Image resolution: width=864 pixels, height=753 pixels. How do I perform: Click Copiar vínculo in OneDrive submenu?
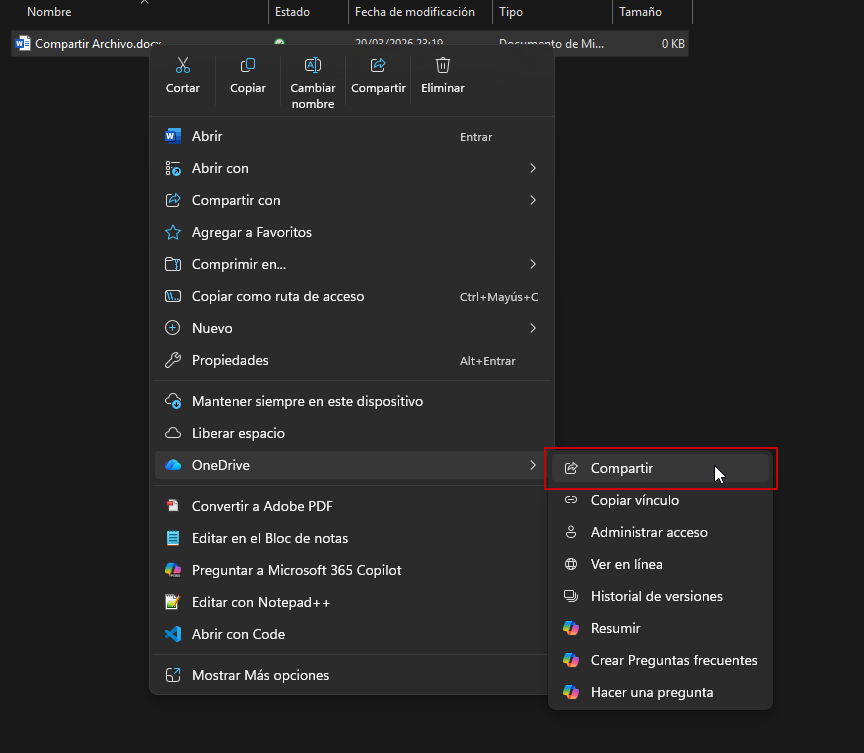click(634, 500)
